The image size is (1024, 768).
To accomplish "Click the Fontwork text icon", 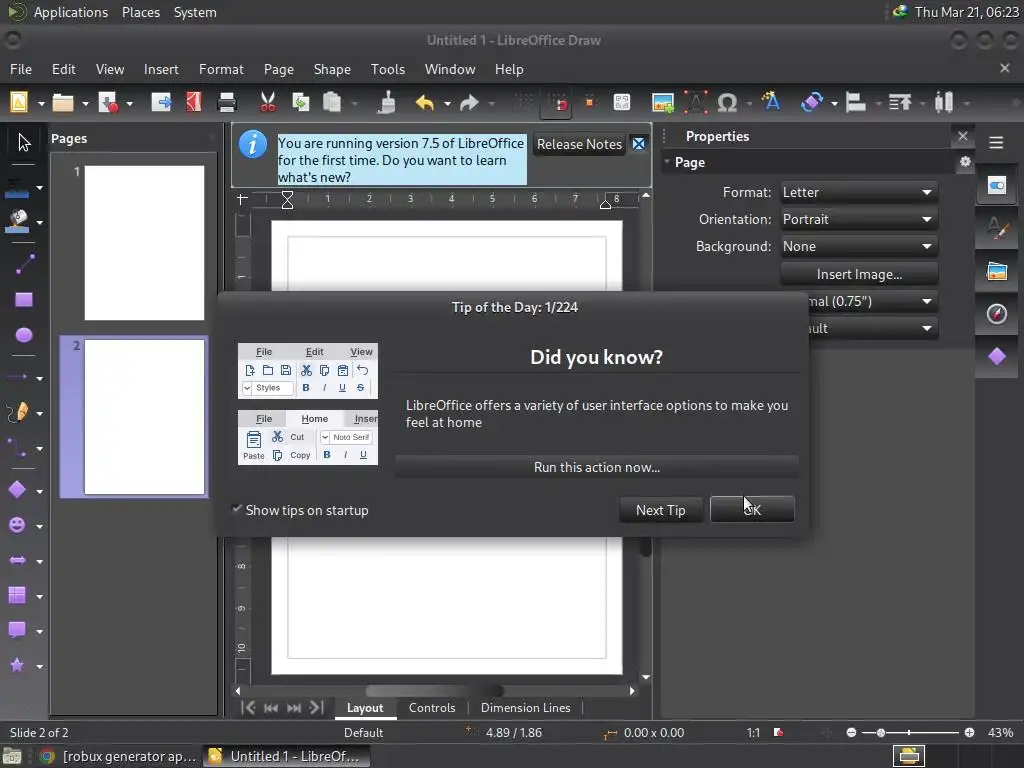I will (x=771, y=101).
